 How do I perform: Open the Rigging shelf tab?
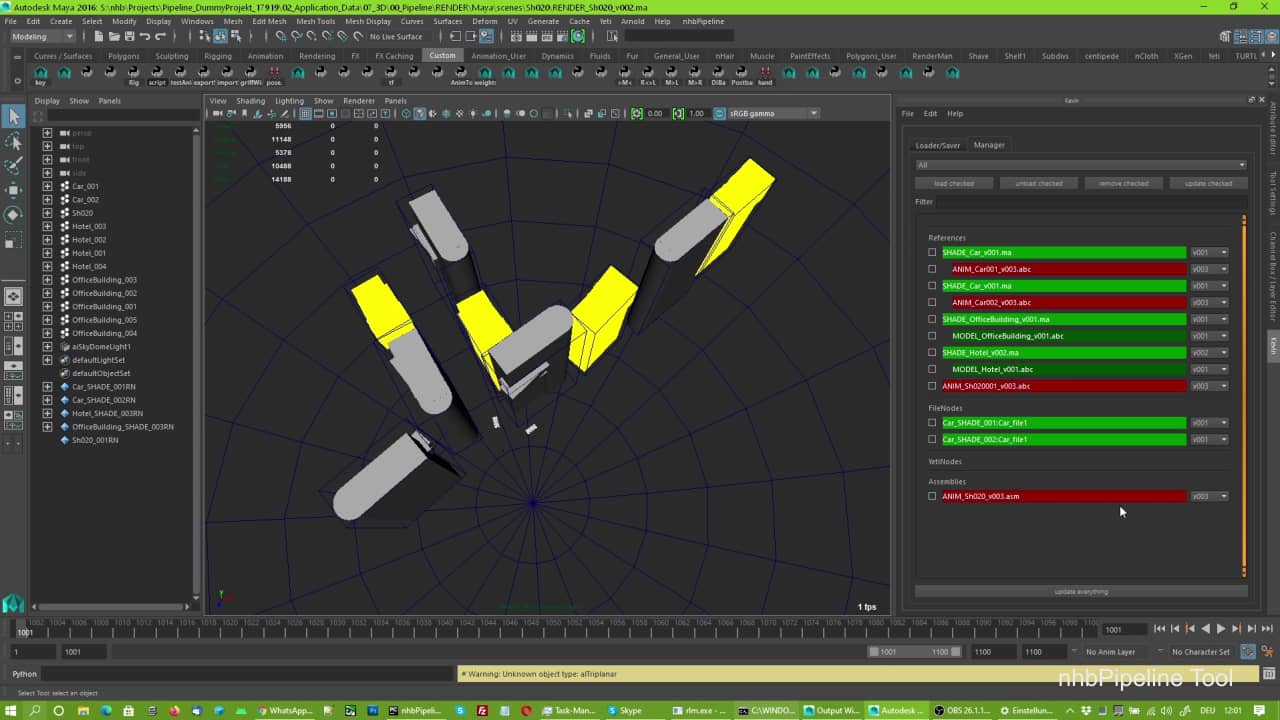point(218,56)
